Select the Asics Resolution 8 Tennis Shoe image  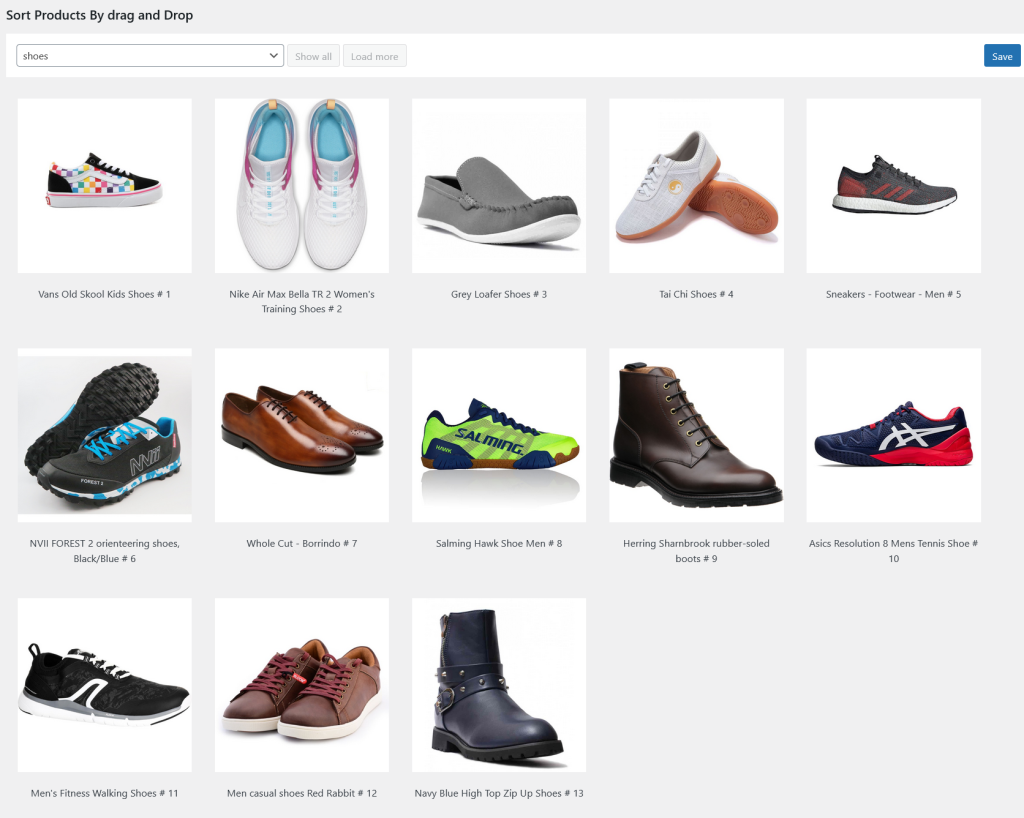click(893, 435)
